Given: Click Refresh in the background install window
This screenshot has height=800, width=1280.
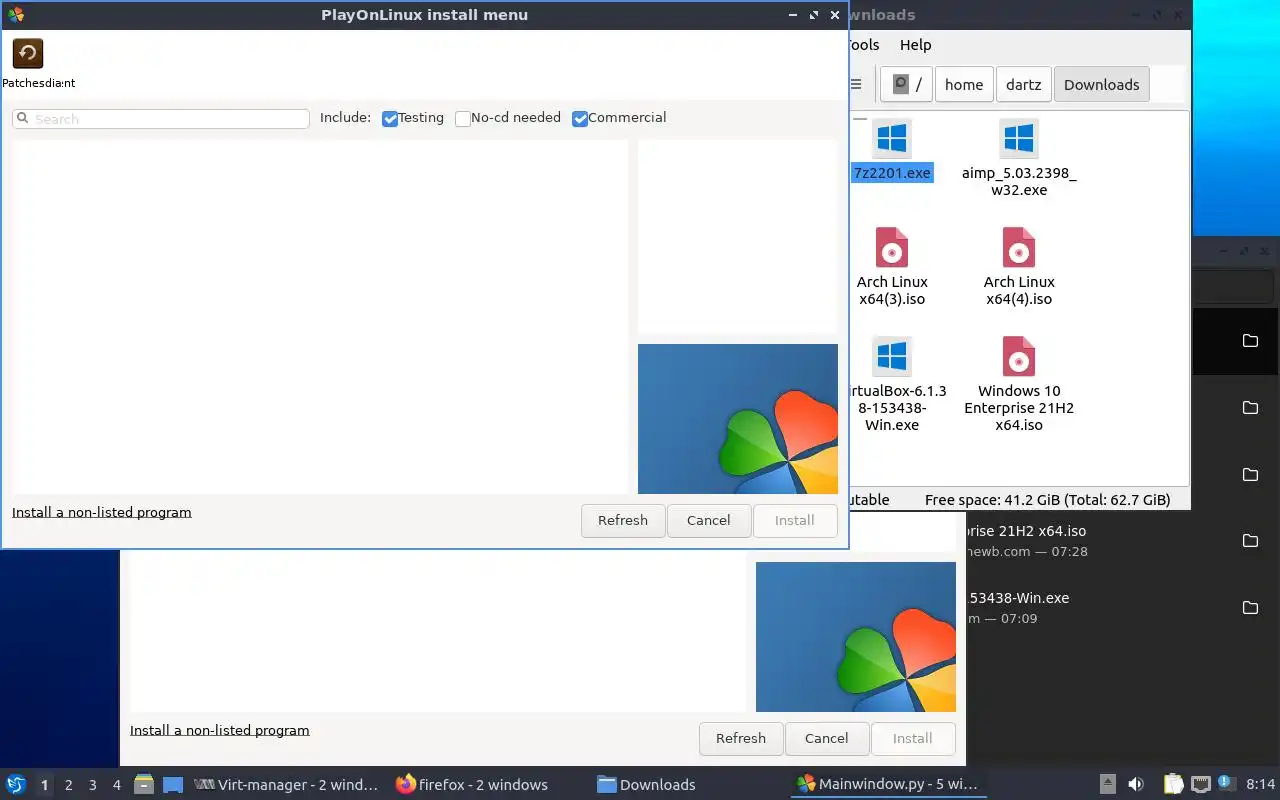Looking at the screenshot, I should (x=741, y=738).
